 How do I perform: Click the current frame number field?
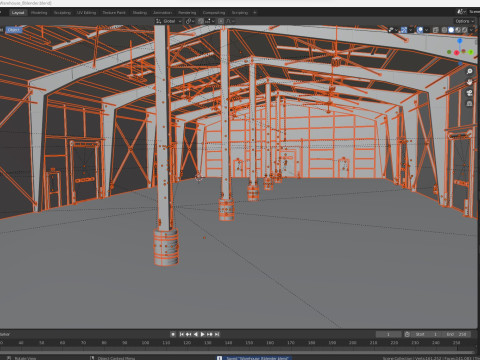pos(389,334)
